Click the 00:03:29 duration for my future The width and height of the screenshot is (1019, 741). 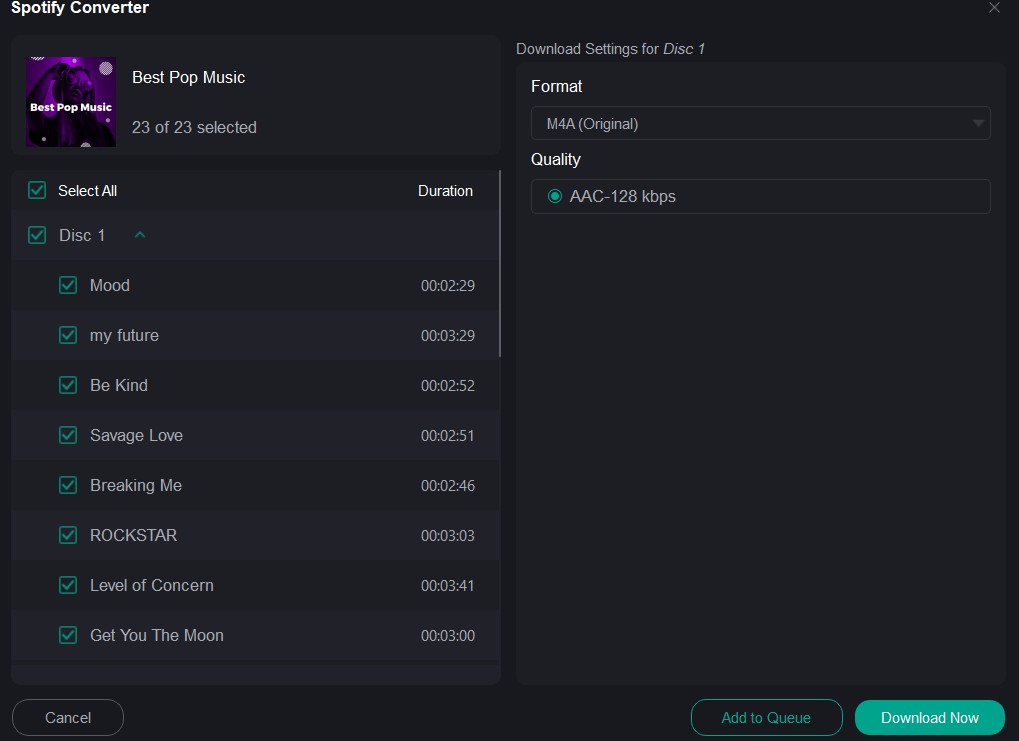click(448, 335)
